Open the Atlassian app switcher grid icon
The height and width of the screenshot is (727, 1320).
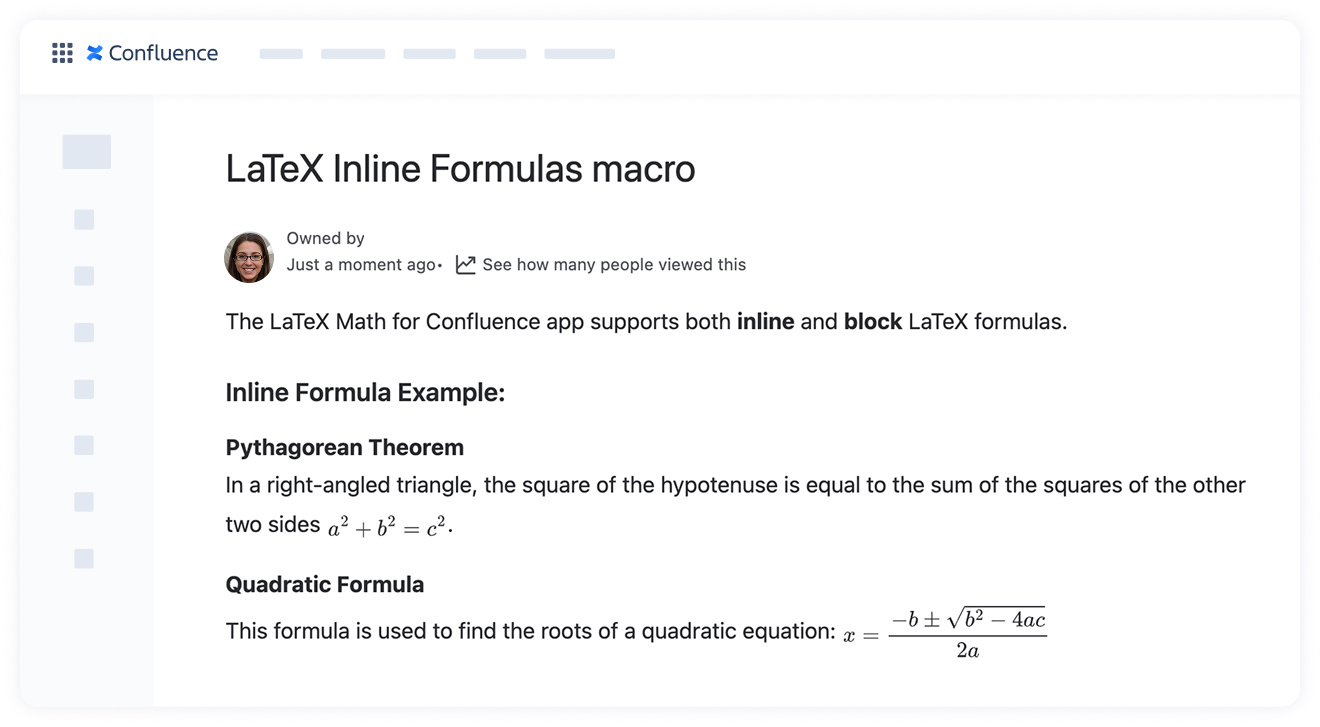[62, 52]
